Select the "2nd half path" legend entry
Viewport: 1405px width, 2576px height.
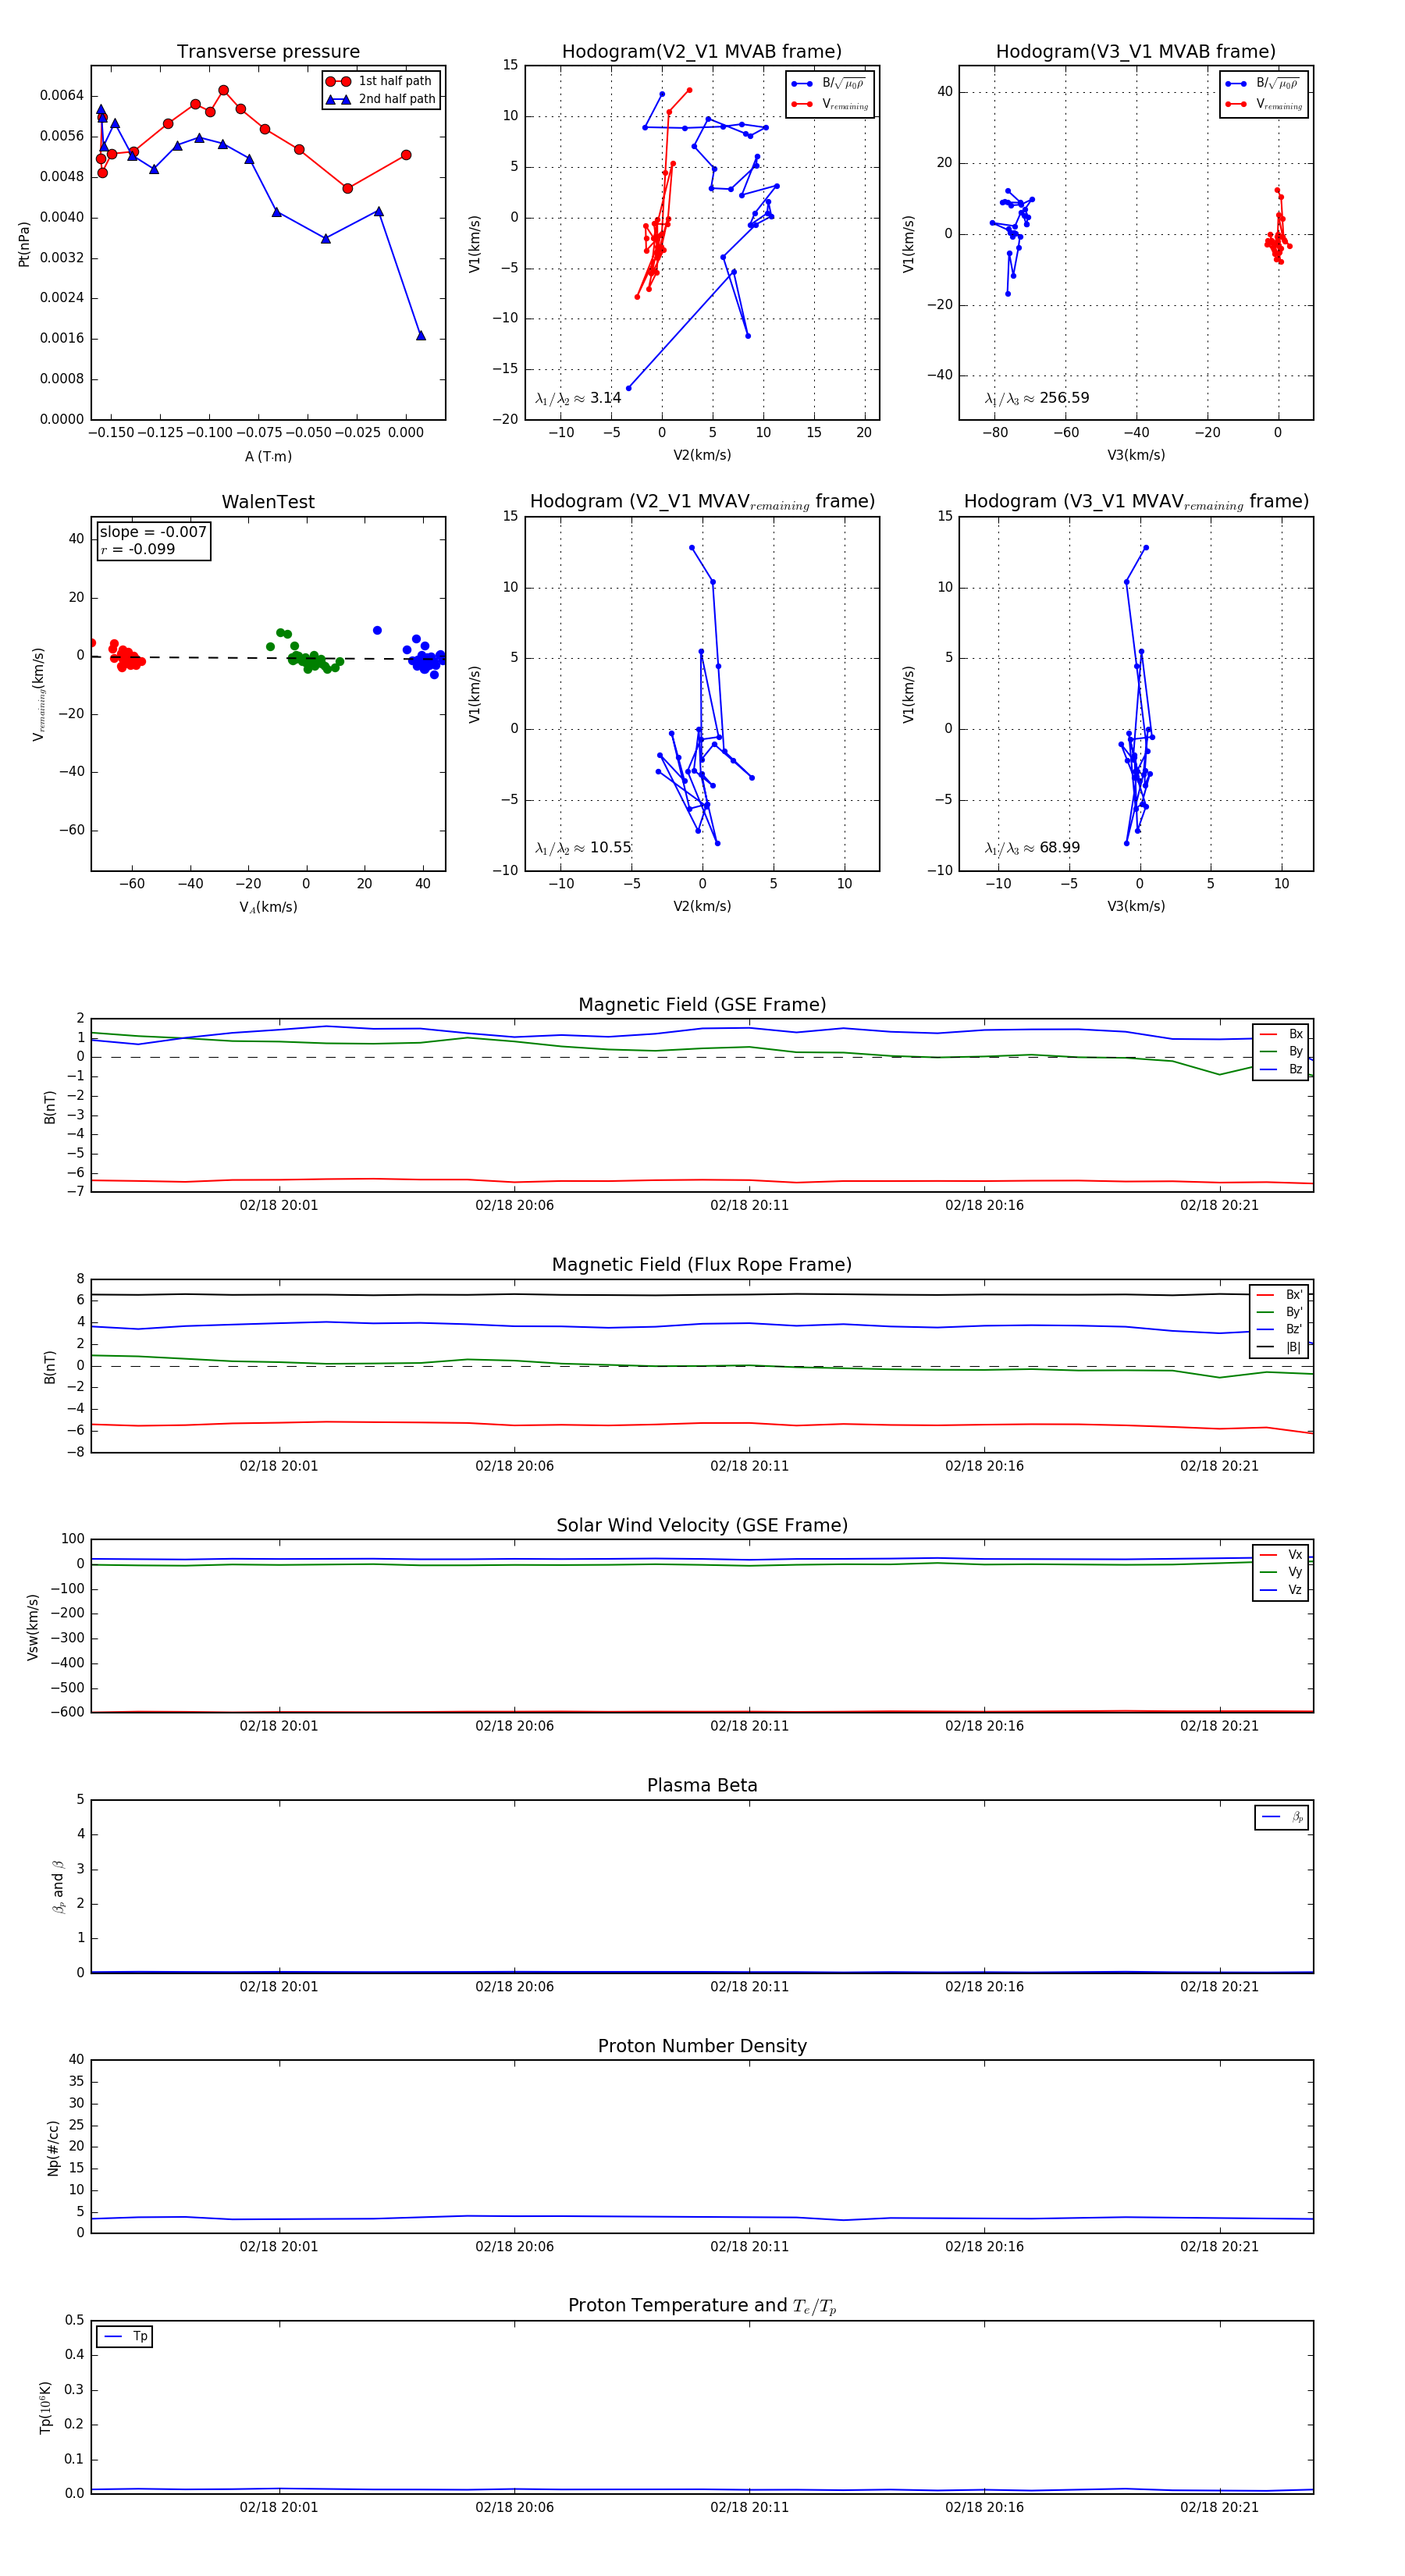382,99
